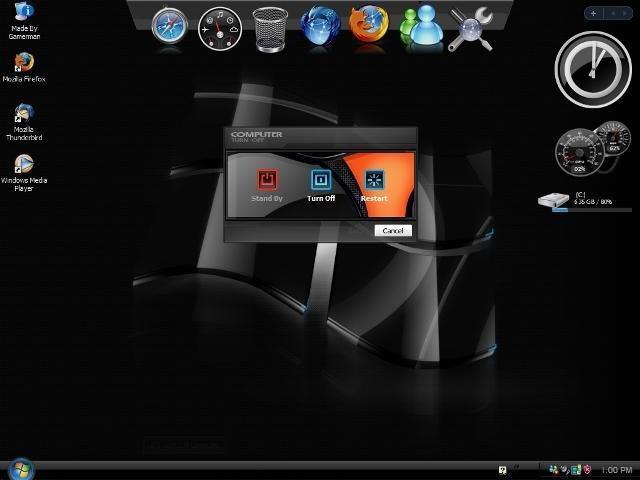The width and height of the screenshot is (640, 480).
Task: Select the Mozilla Thunderbird desktop shortcut
Action: click(24, 122)
